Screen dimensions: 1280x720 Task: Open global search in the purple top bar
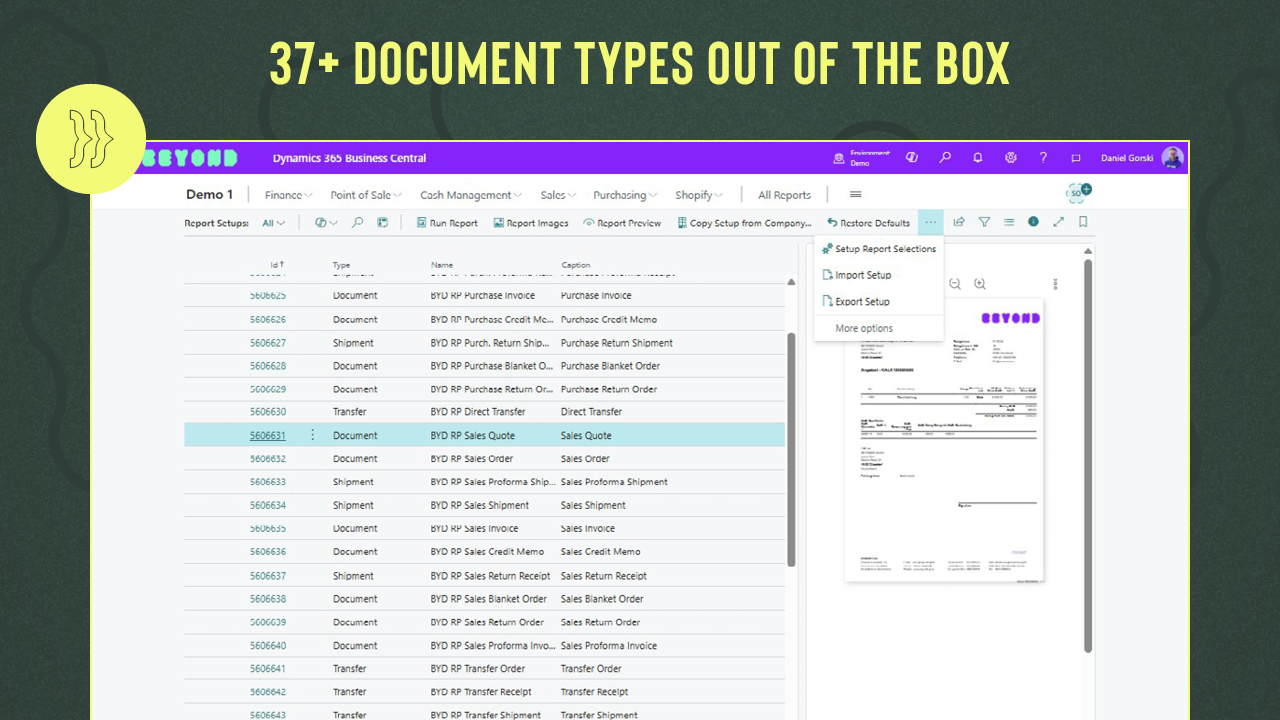click(945, 158)
